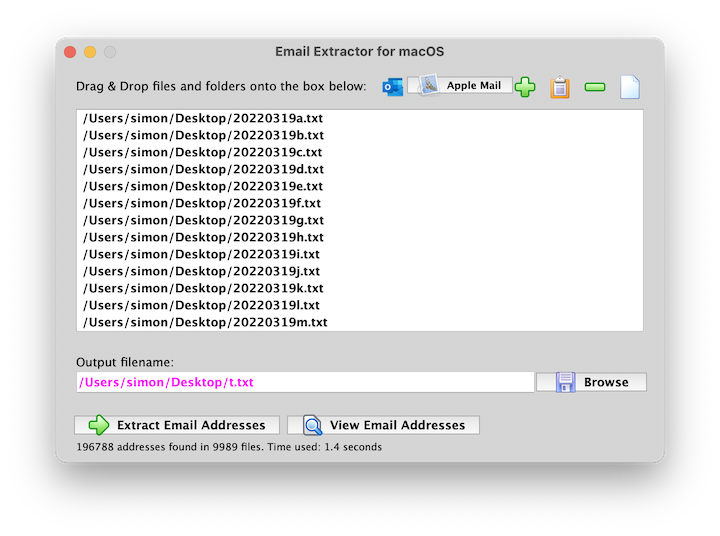Select file 20220319d.txt in the list
The width and height of the screenshot is (720, 536).
(x=360, y=169)
